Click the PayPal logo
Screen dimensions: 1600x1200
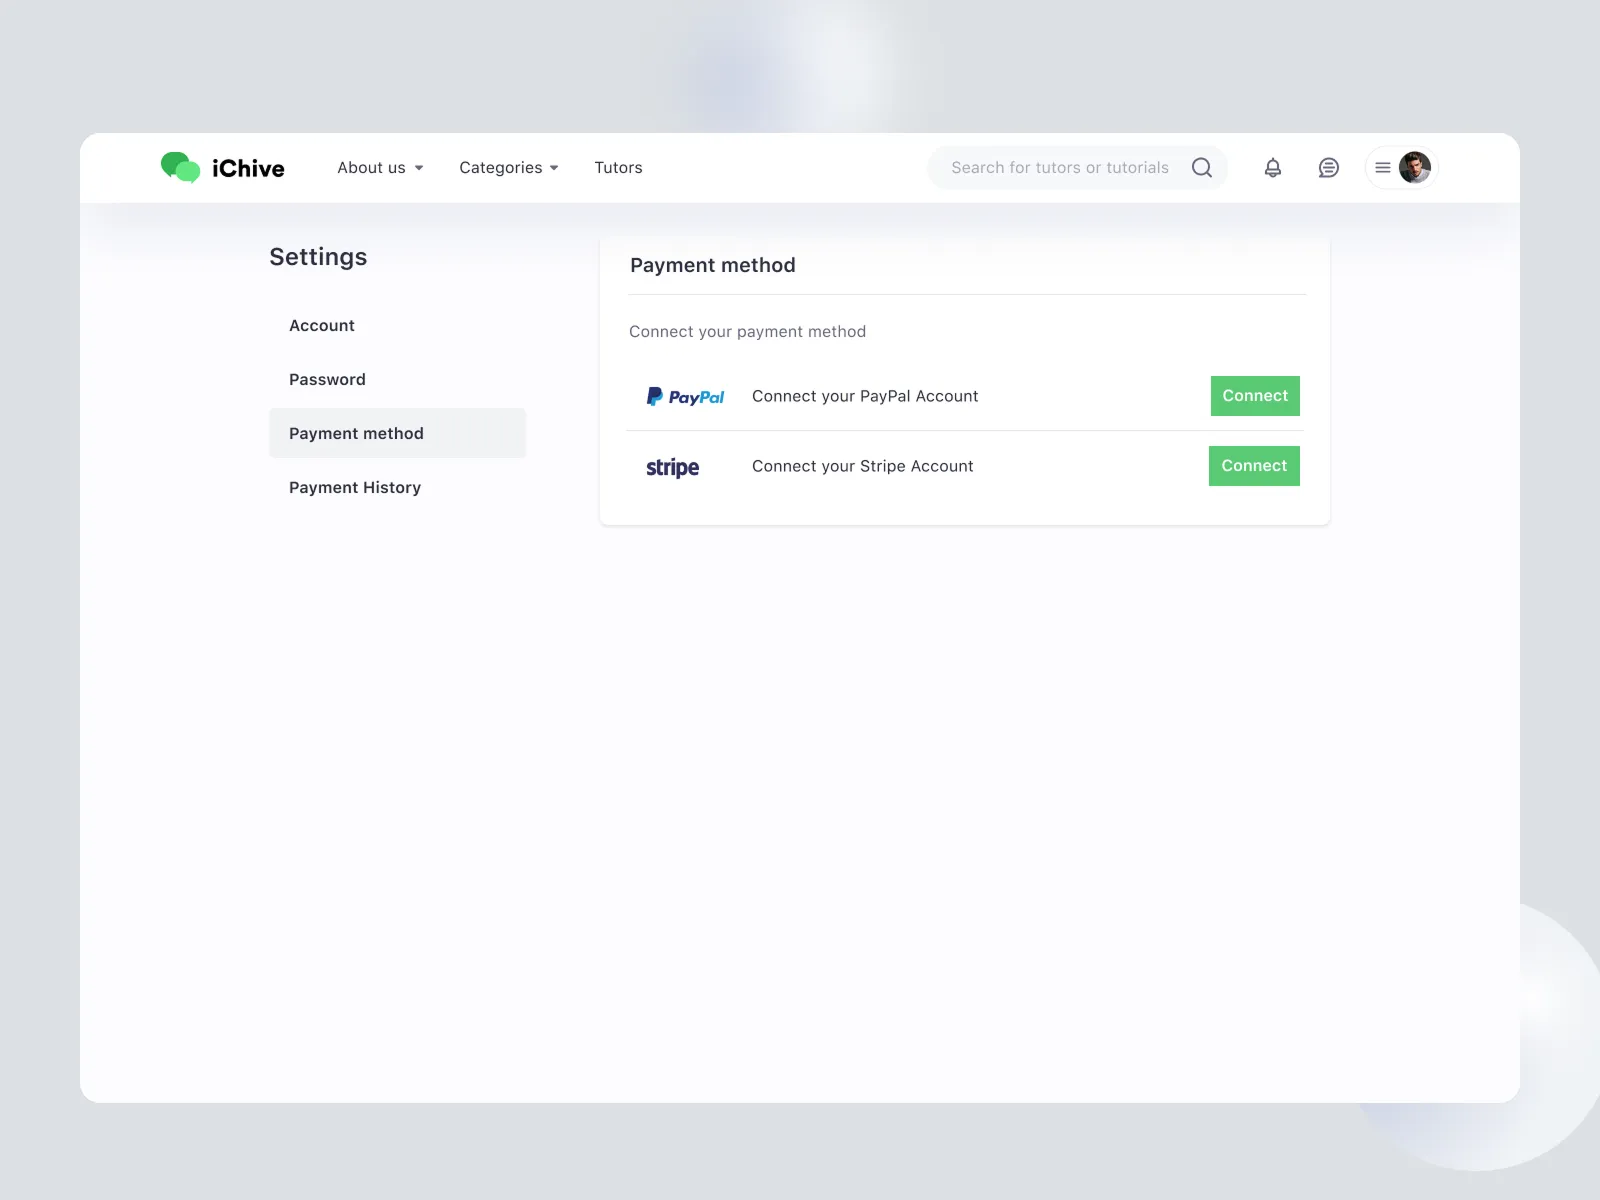[x=685, y=397]
